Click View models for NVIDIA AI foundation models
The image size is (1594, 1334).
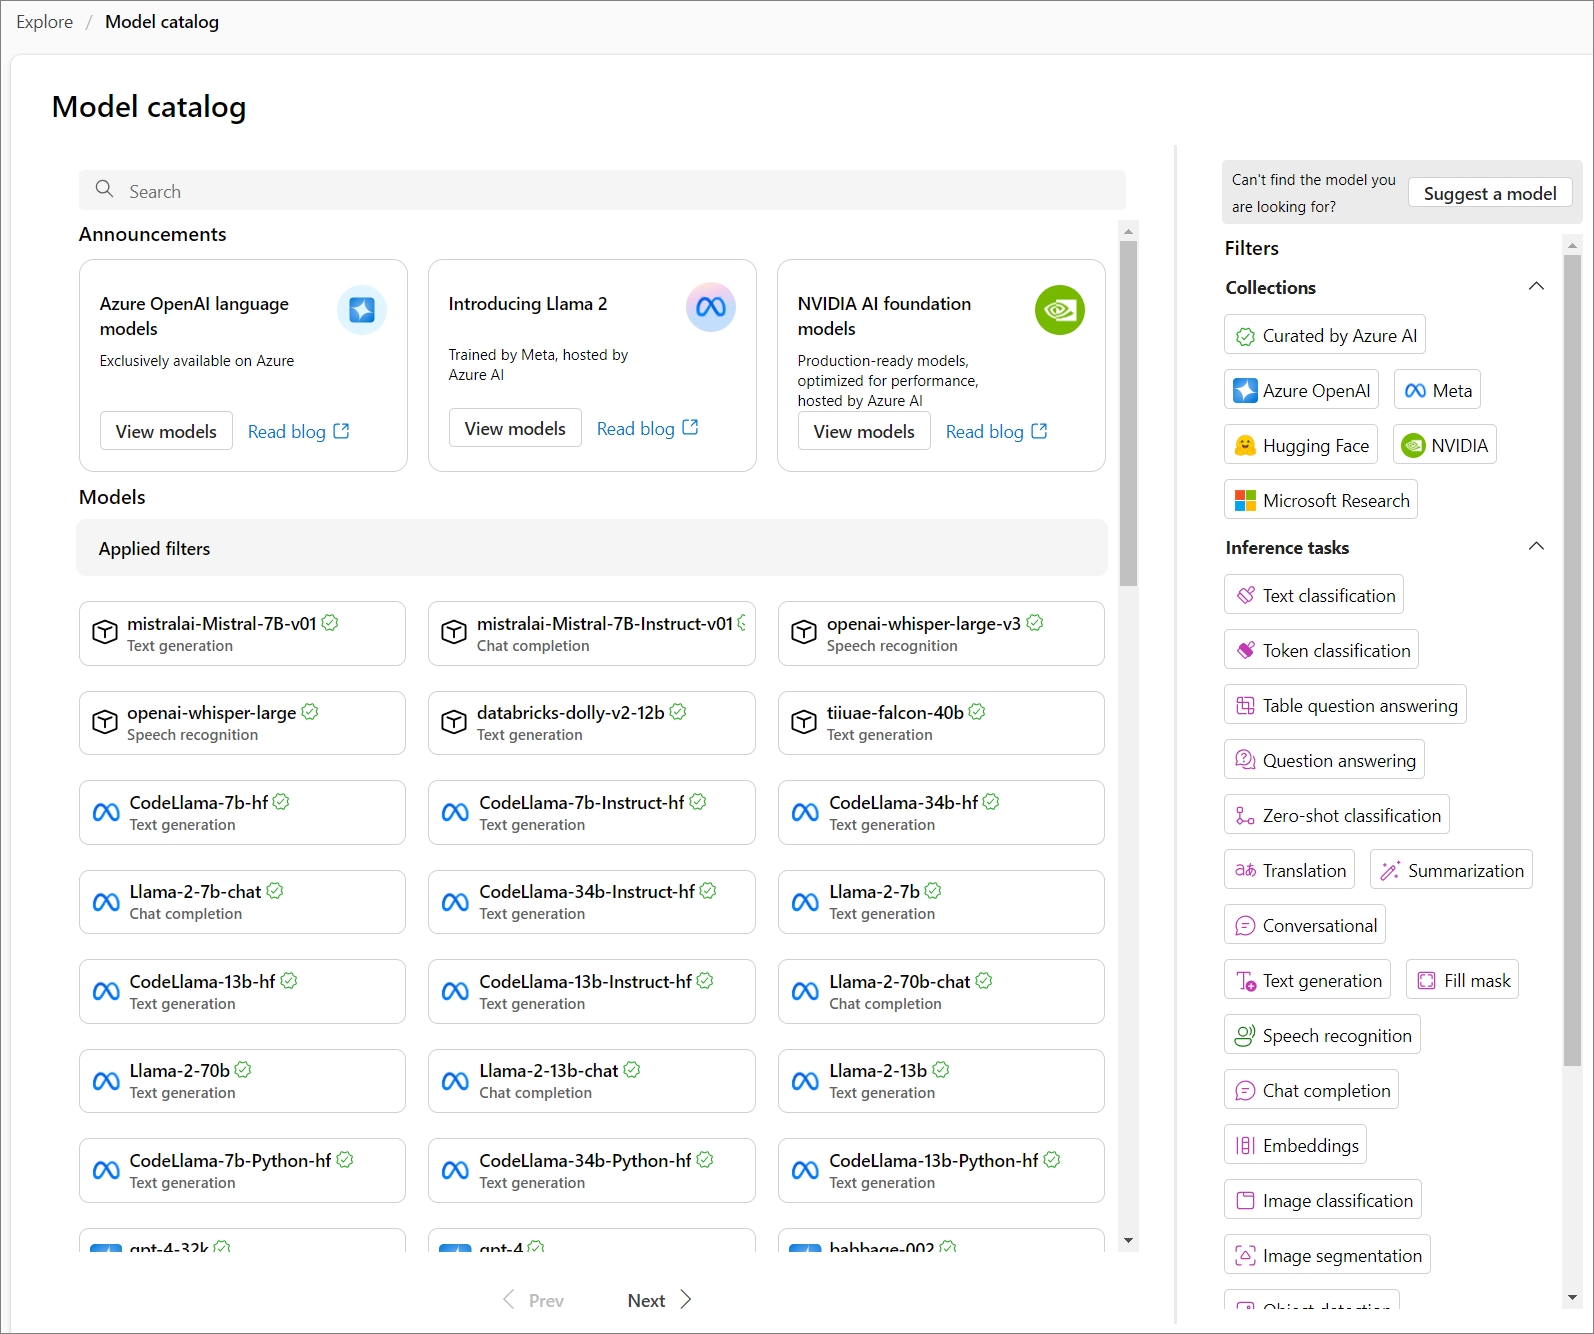coord(864,431)
